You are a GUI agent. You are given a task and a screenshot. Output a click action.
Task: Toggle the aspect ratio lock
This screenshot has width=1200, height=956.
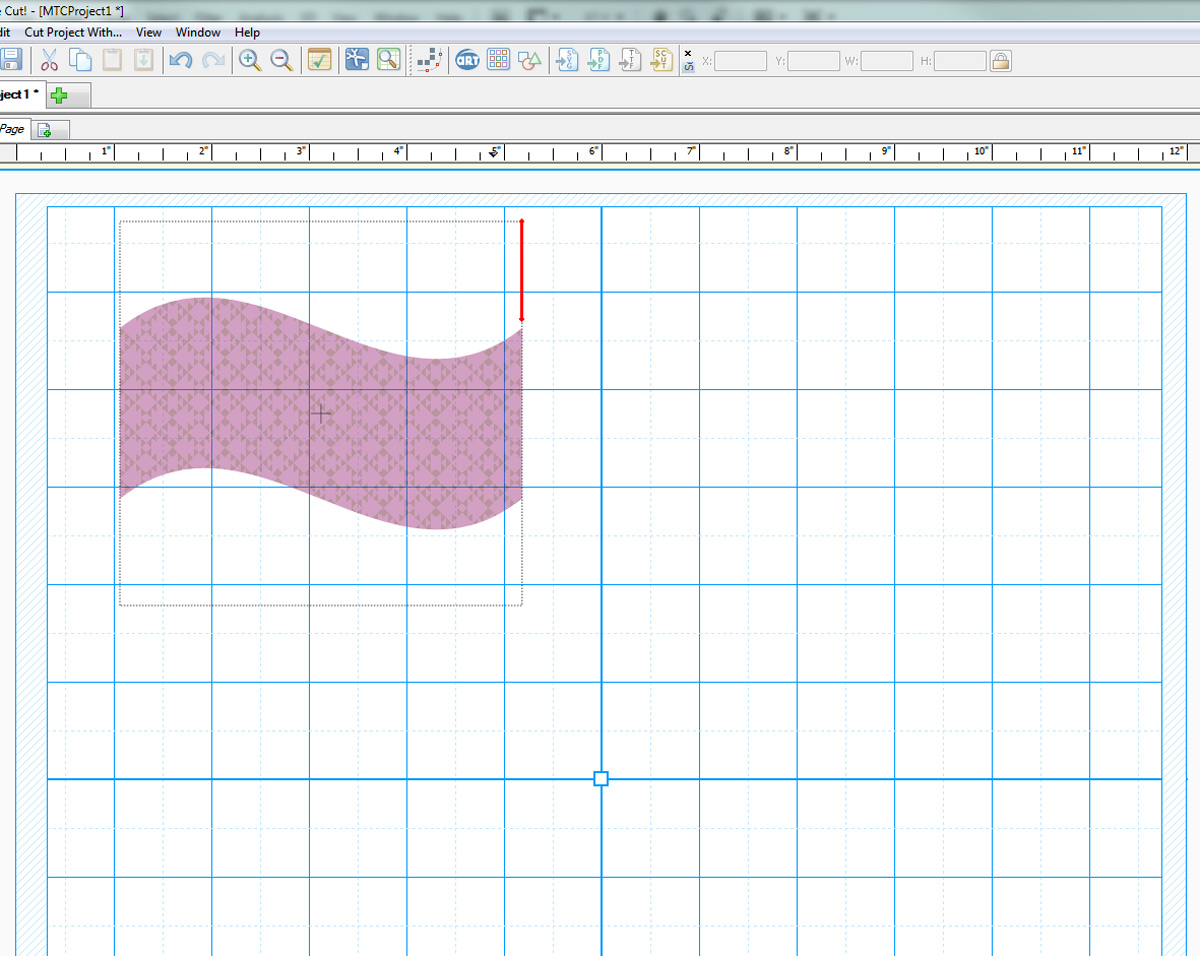tap(1000, 61)
